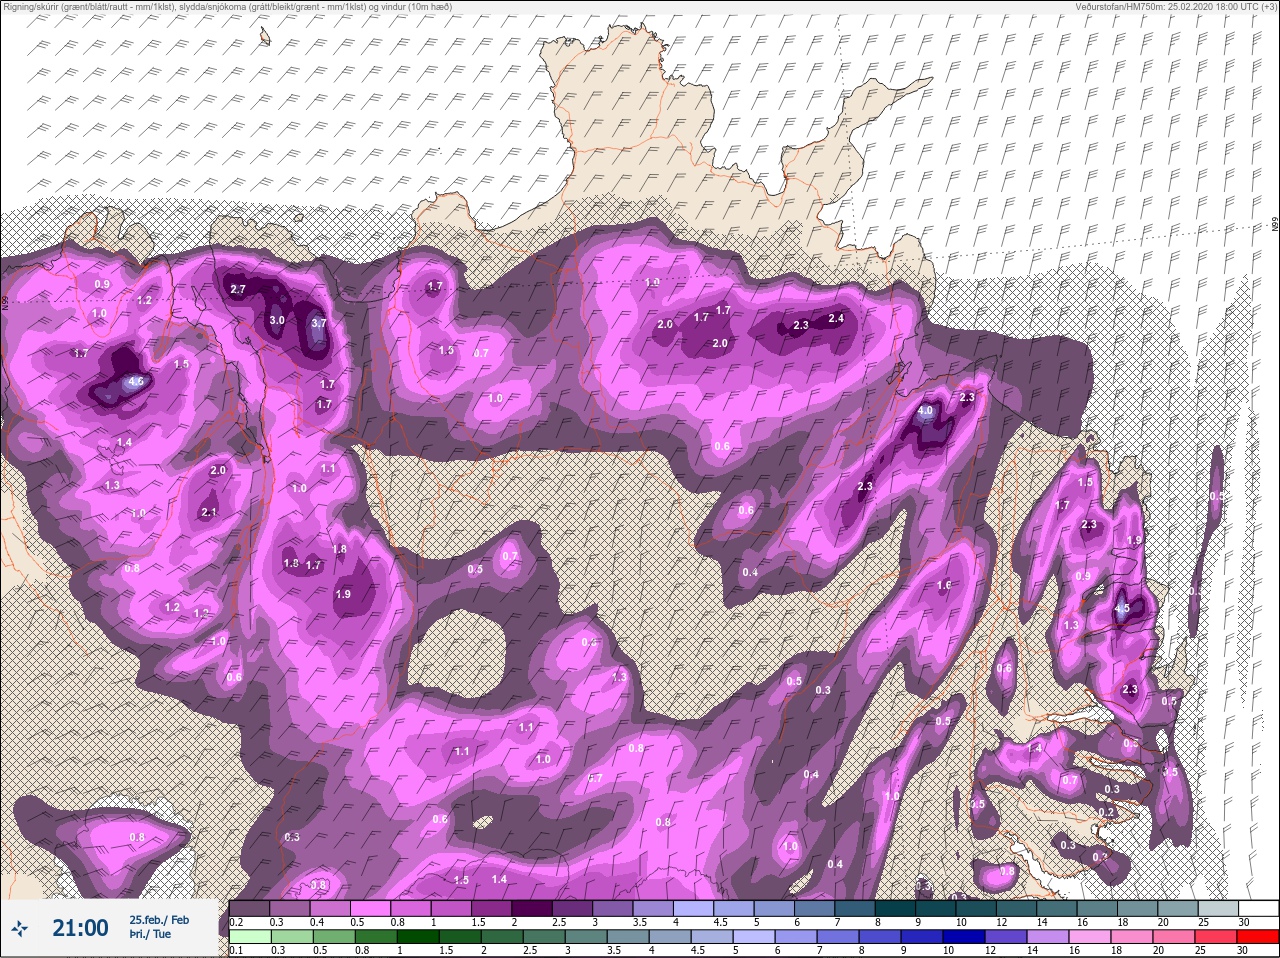Pick the white 30 swatch in snow legend

[x=1258, y=908]
